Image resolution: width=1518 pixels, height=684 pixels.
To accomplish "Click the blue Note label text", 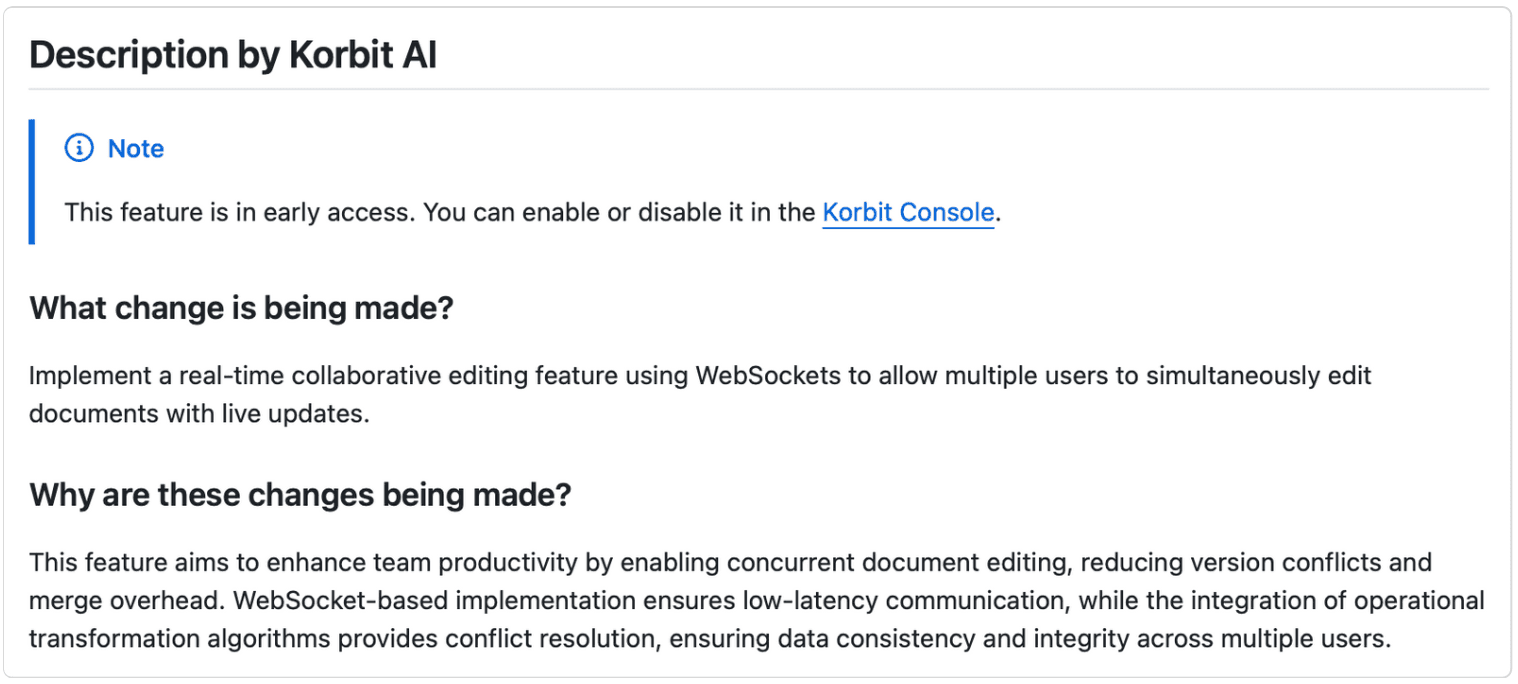I will 136,149.
